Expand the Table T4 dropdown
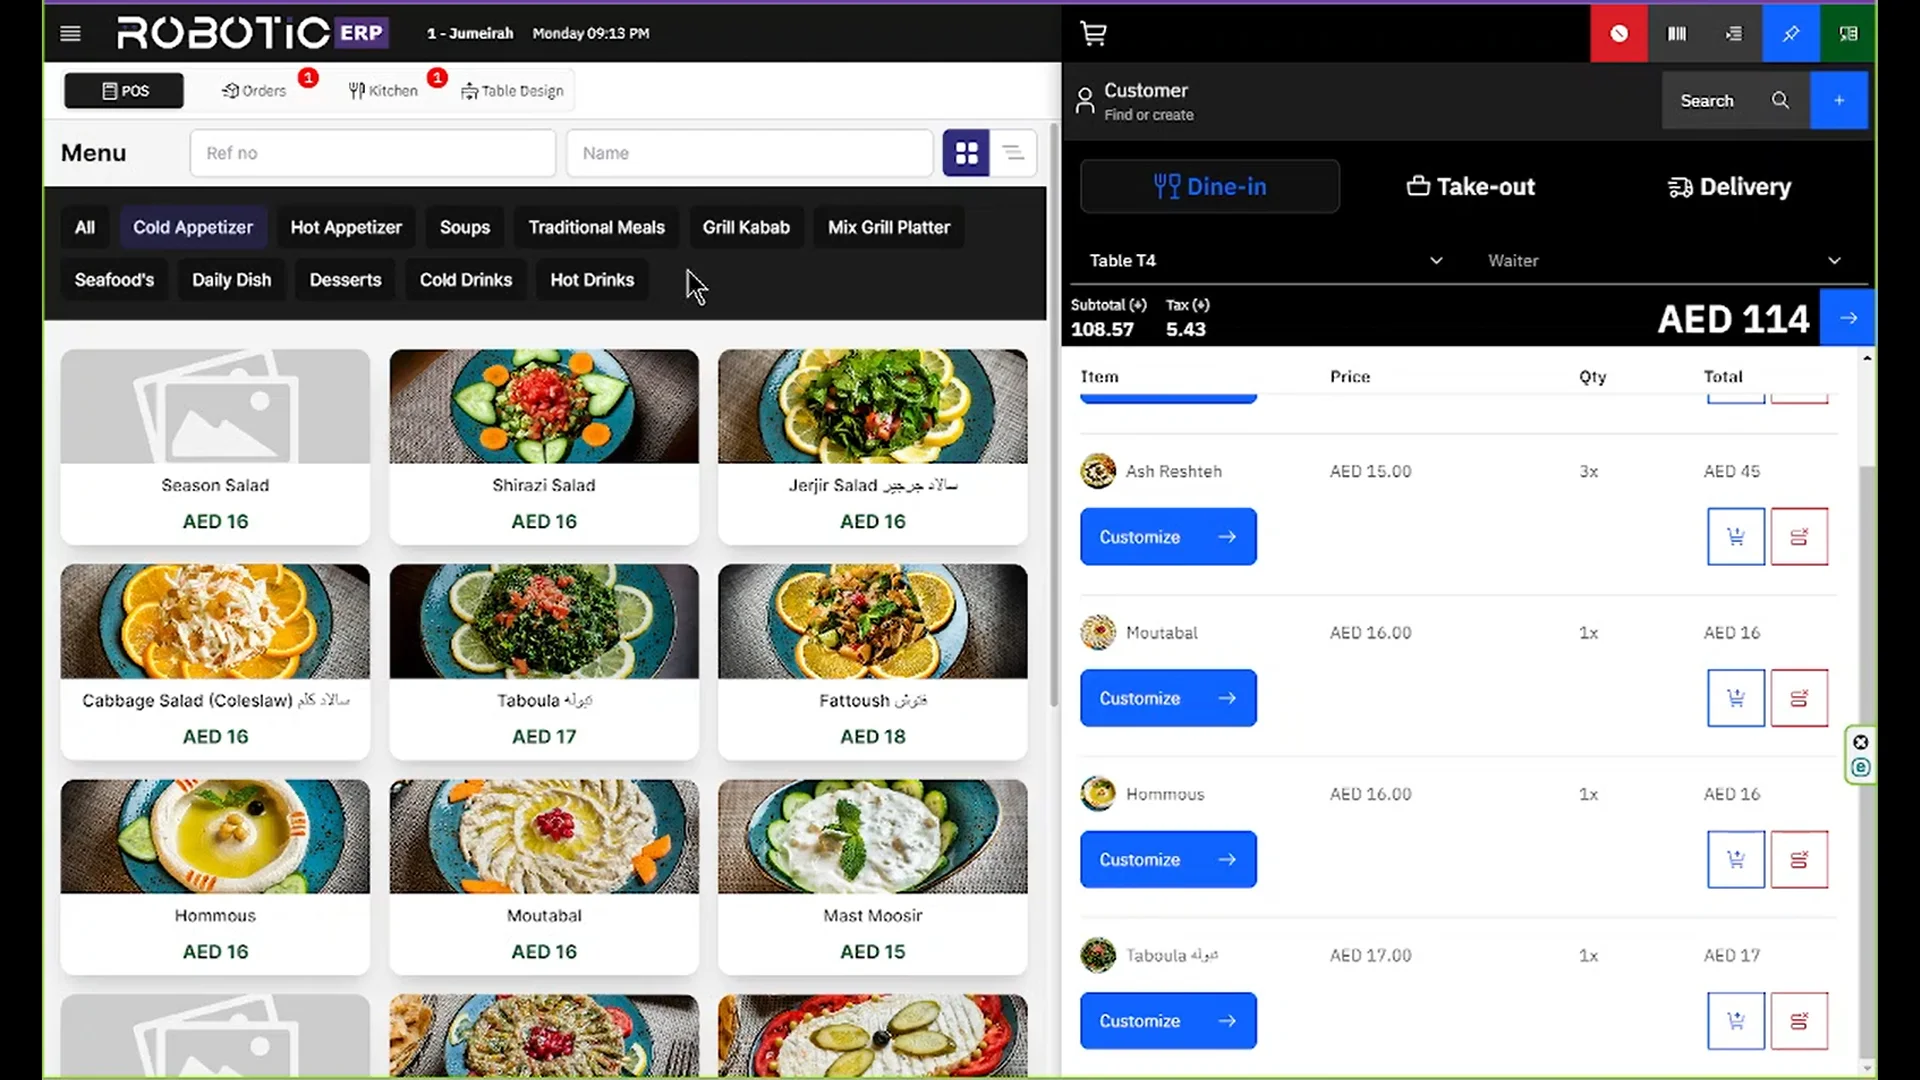This screenshot has width=1920, height=1080. [1266, 260]
